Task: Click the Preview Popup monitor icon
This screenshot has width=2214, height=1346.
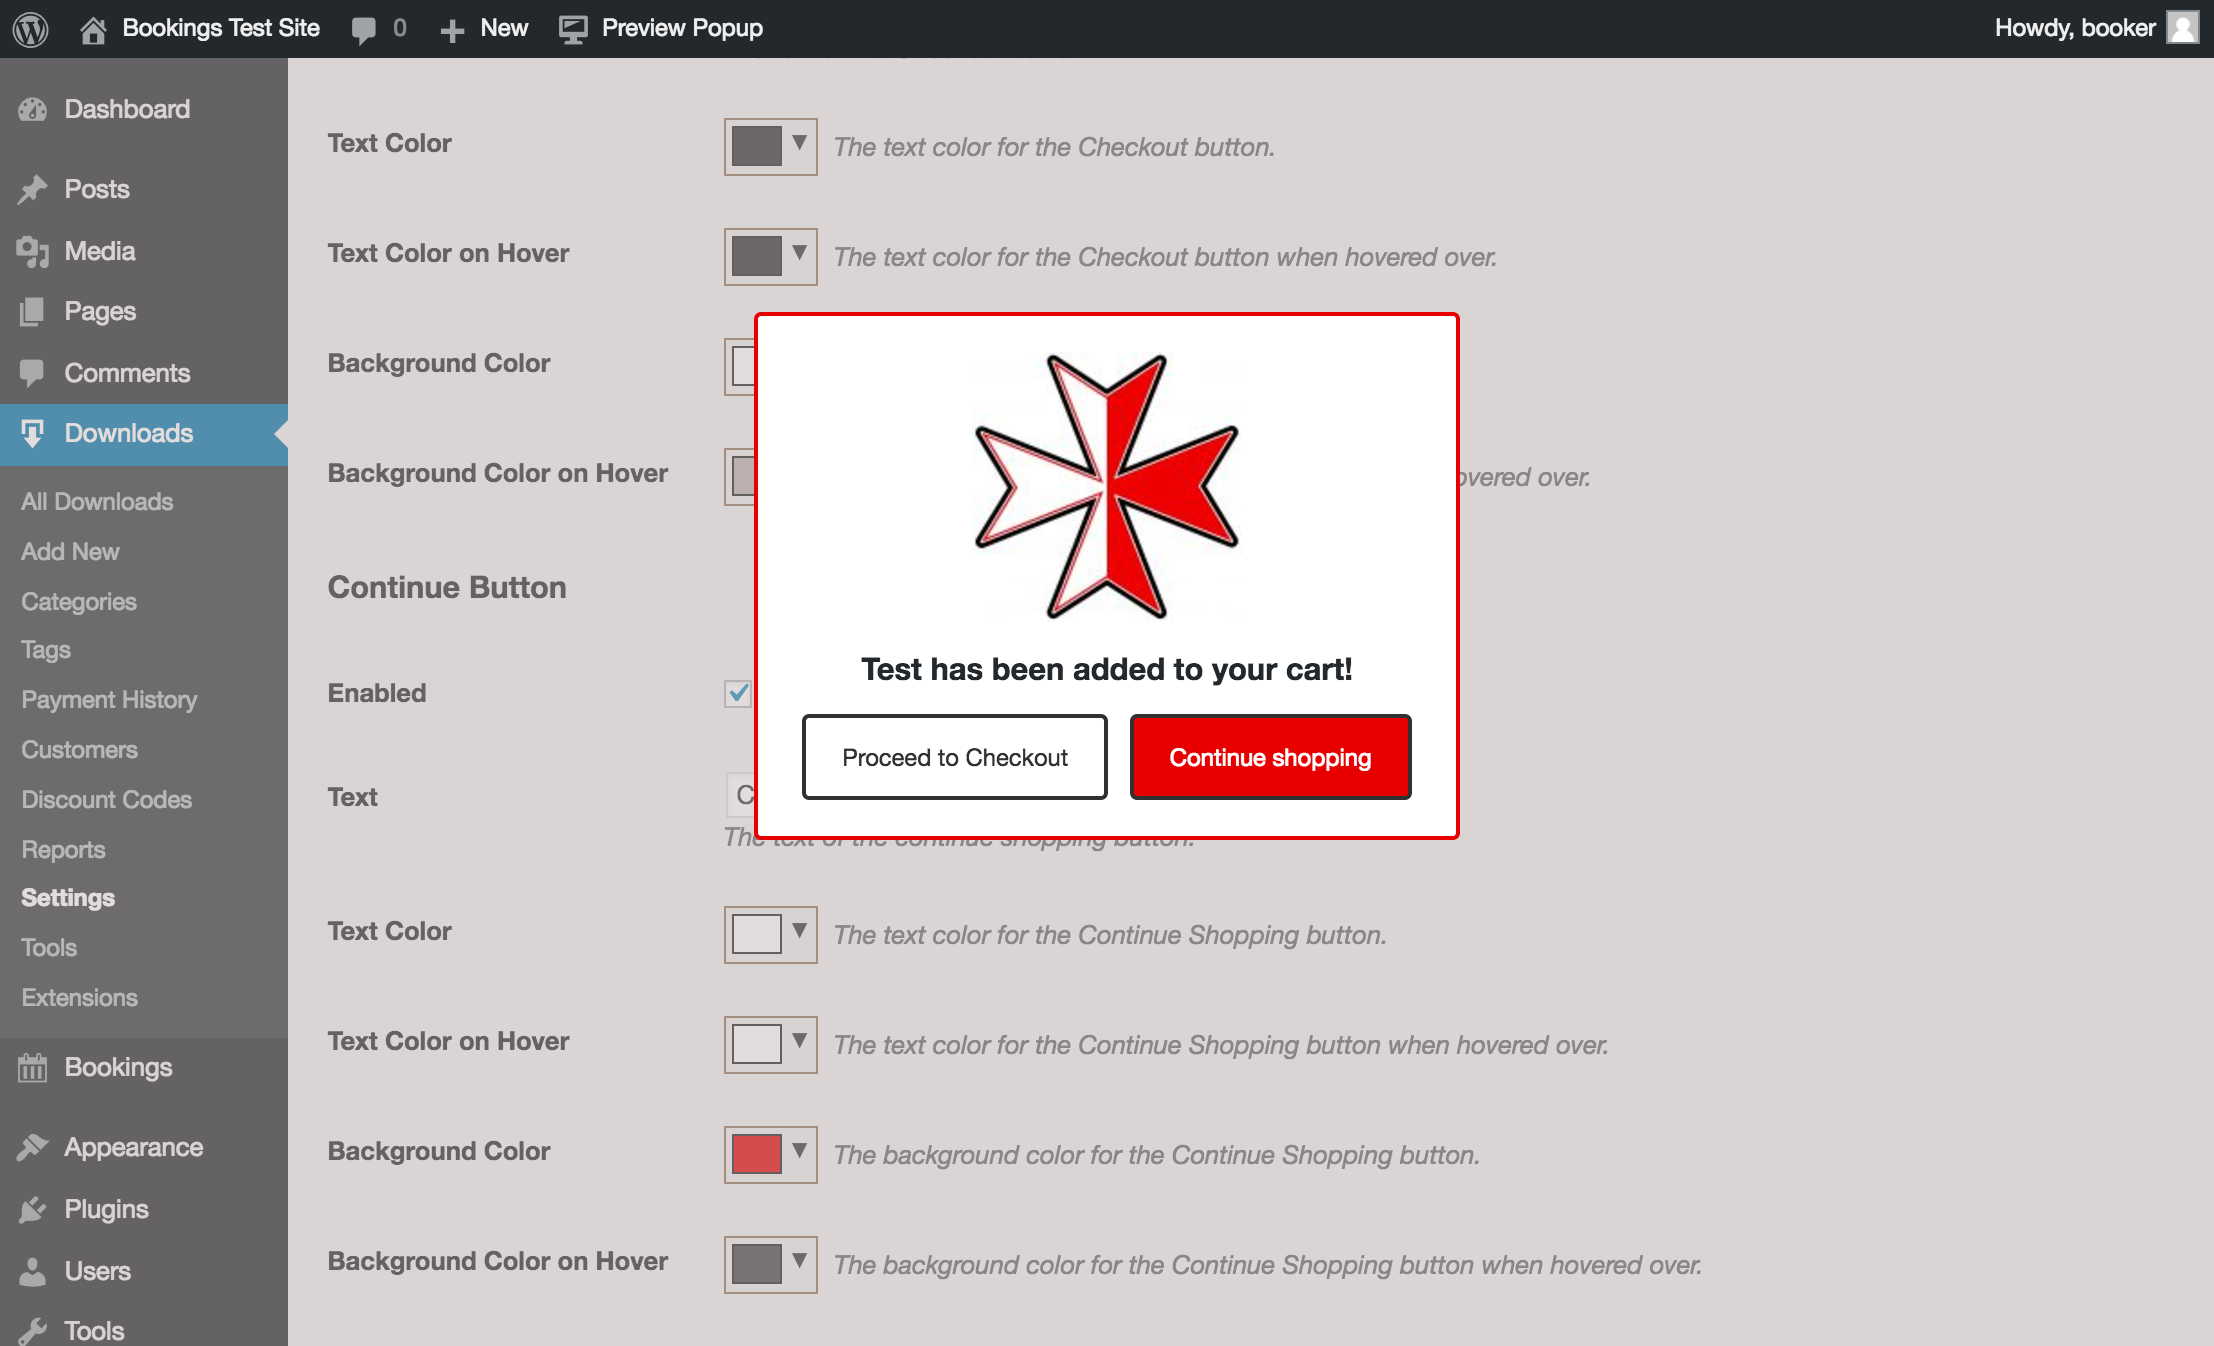Action: (x=573, y=29)
